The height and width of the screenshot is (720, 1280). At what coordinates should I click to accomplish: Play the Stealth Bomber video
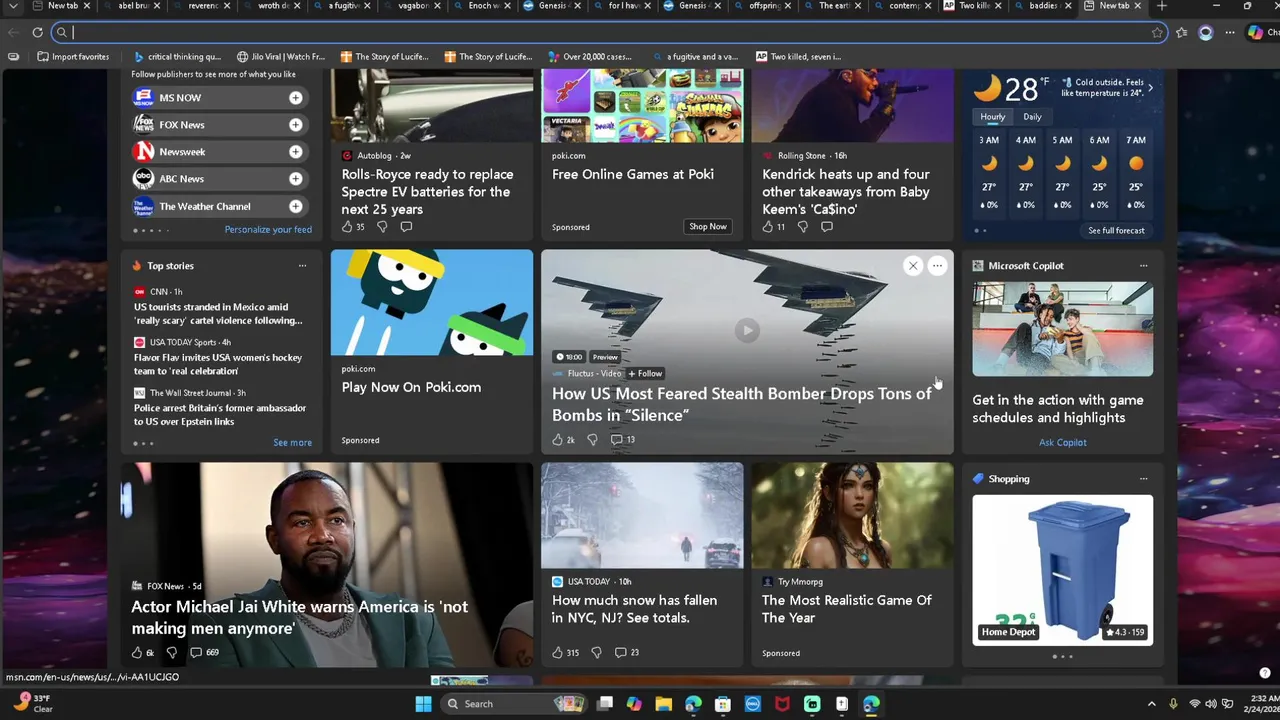(x=747, y=330)
